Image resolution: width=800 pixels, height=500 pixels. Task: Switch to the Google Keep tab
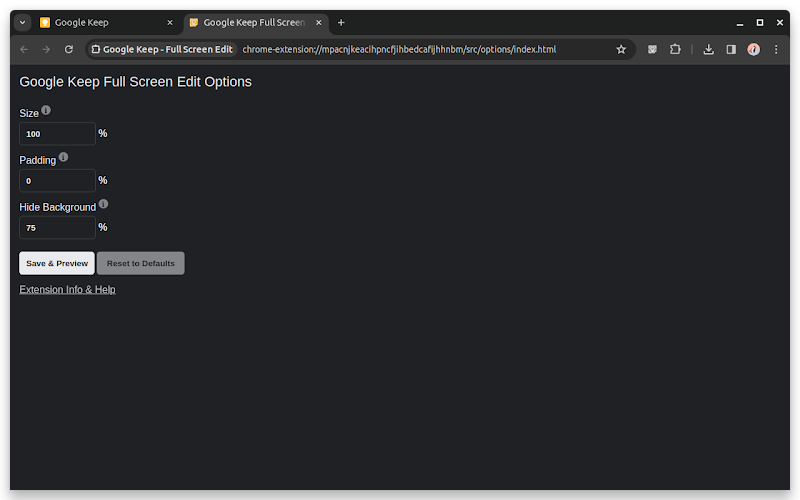click(107, 22)
